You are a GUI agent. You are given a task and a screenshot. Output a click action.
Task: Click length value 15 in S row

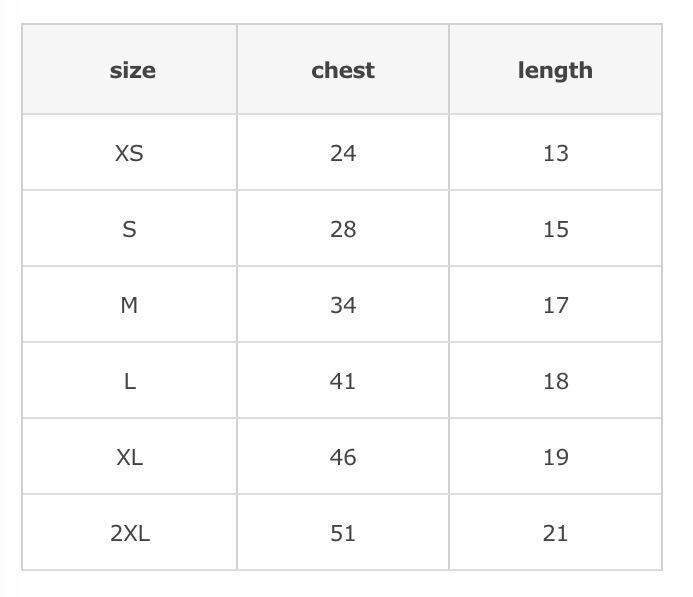coord(555,229)
